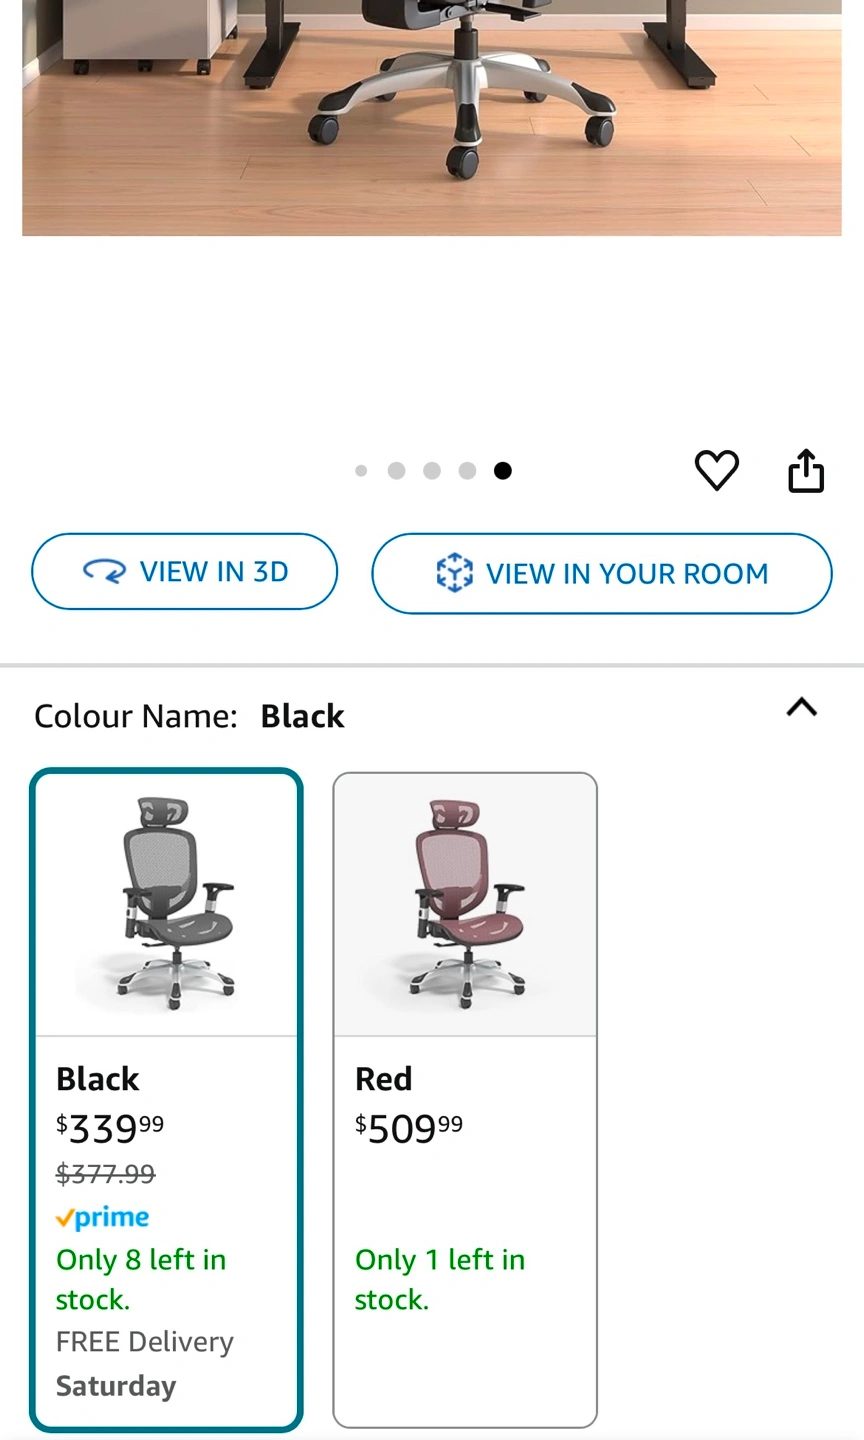This screenshot has height=1440, width=864.
Task: Open the main product image of chair
Action: point(432,110)
